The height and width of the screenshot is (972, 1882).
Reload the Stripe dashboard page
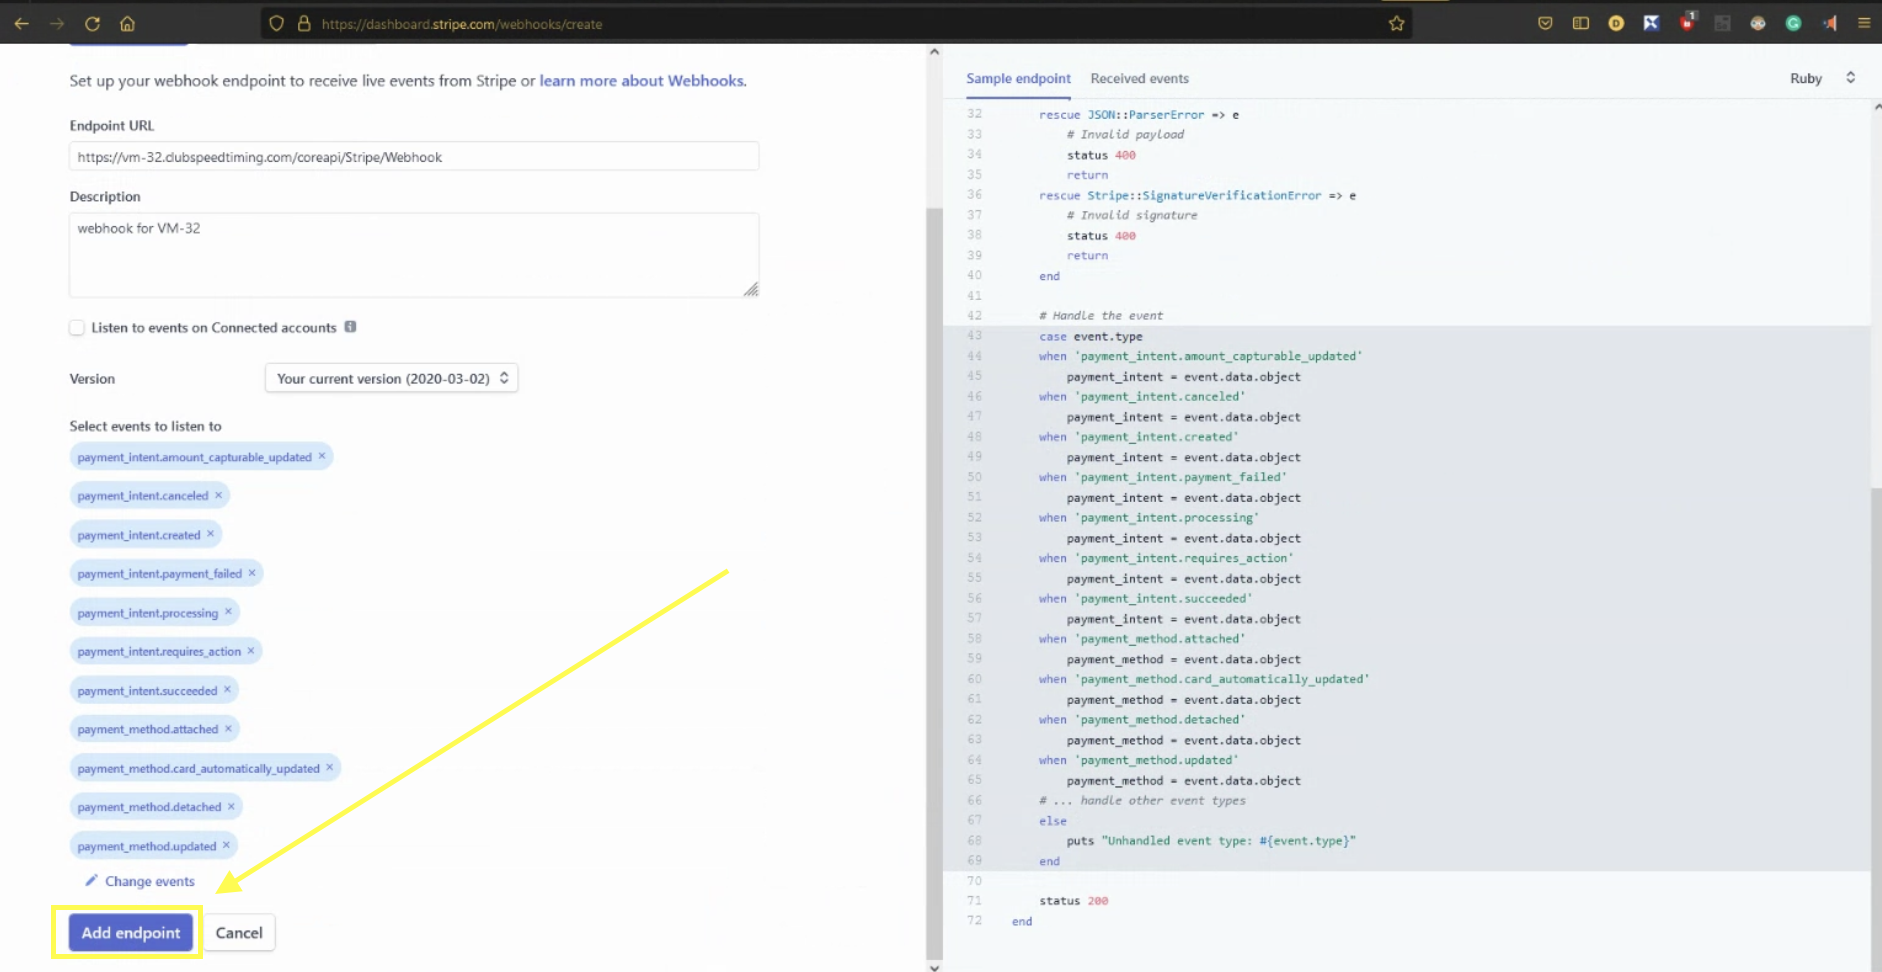click(x=92, y=23)
